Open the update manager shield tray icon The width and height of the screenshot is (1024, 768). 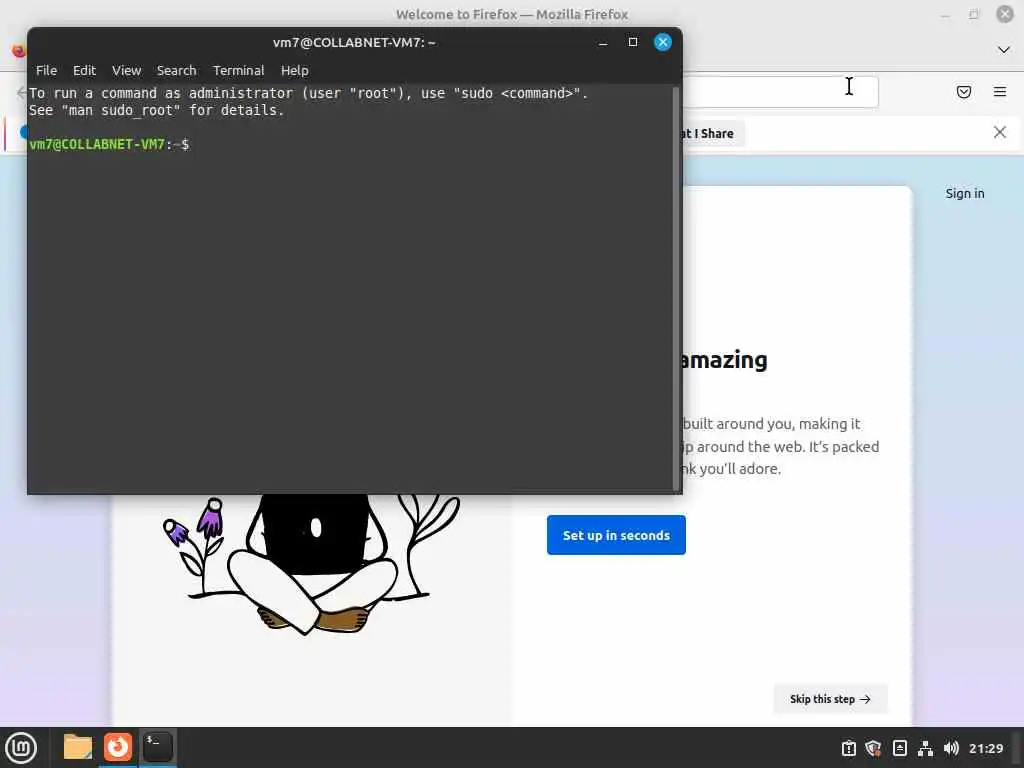pos(873,748)
